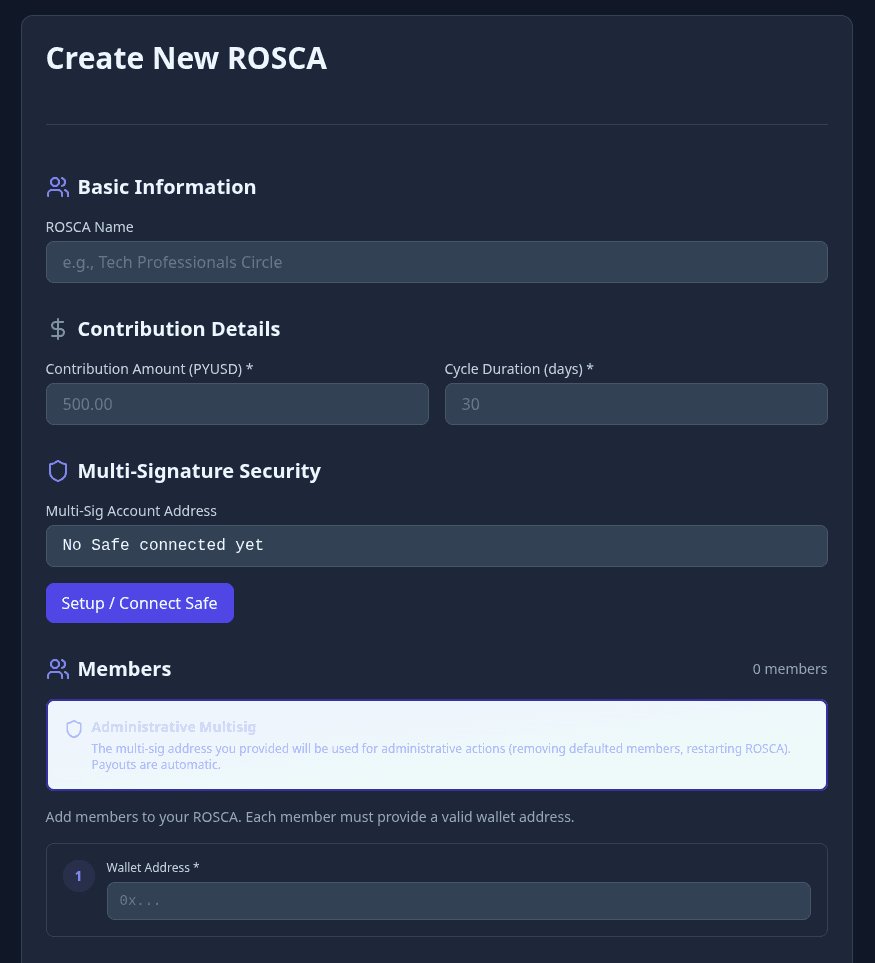Click the Members section heading text
The height and width of the screenshot is (963, 875).
tap(124, 668)
